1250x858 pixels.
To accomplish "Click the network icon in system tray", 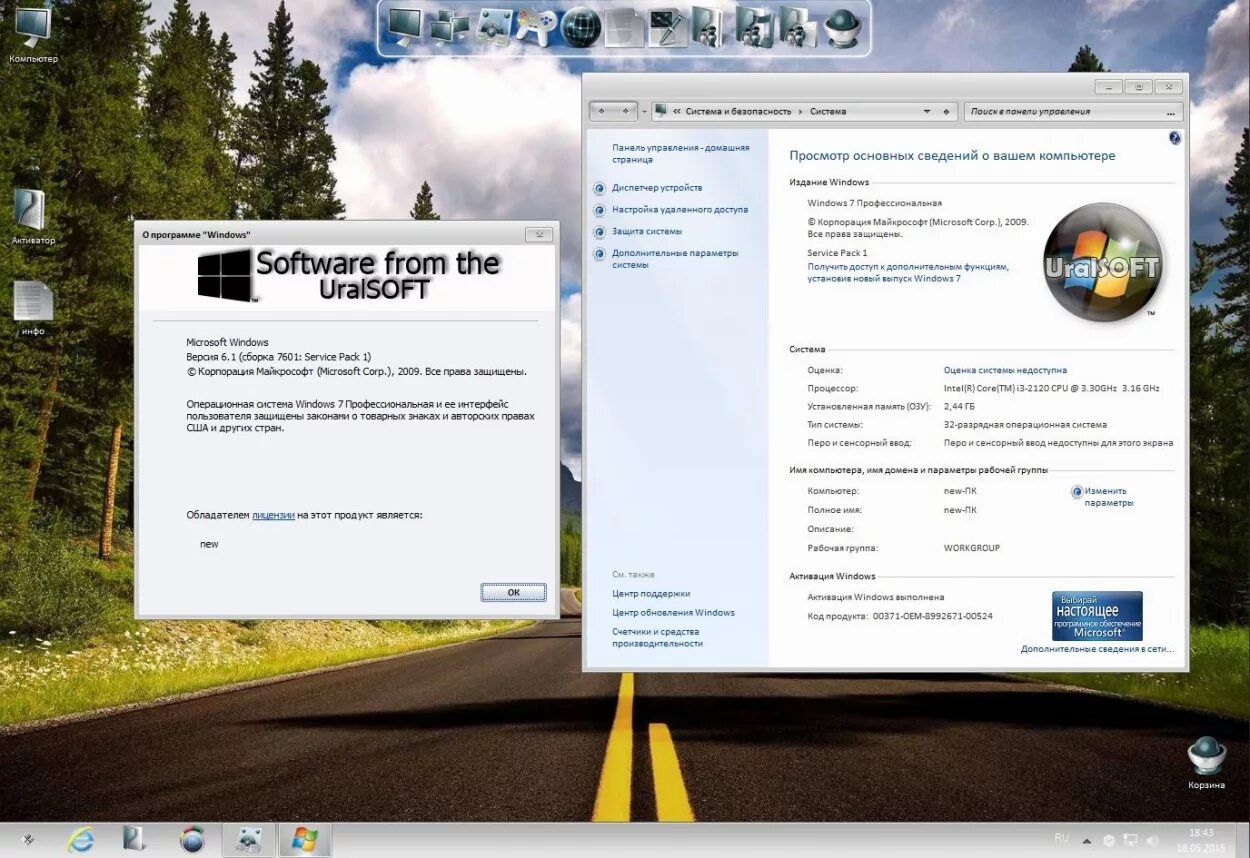I will (x=1130, y=840).
